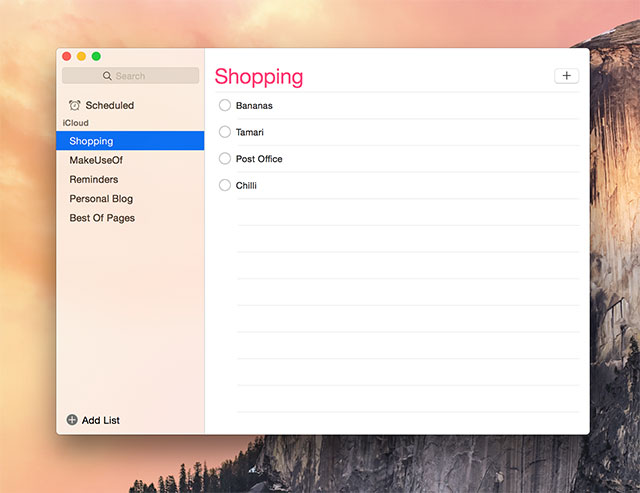
Task: Open the Best Of Pages list
Action: pos(102,218)
